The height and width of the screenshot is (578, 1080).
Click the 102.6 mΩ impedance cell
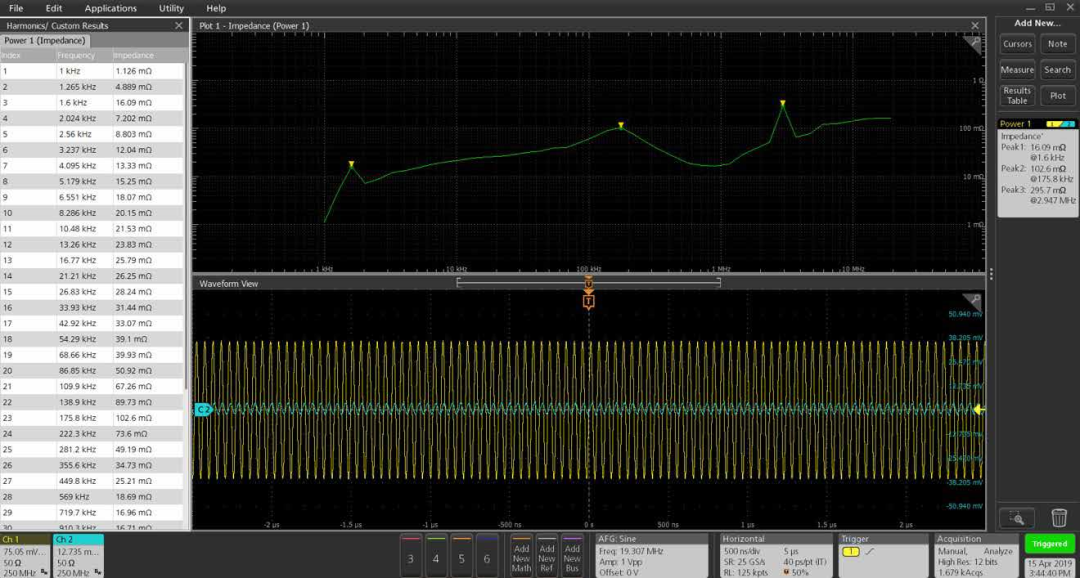[132, 418]
